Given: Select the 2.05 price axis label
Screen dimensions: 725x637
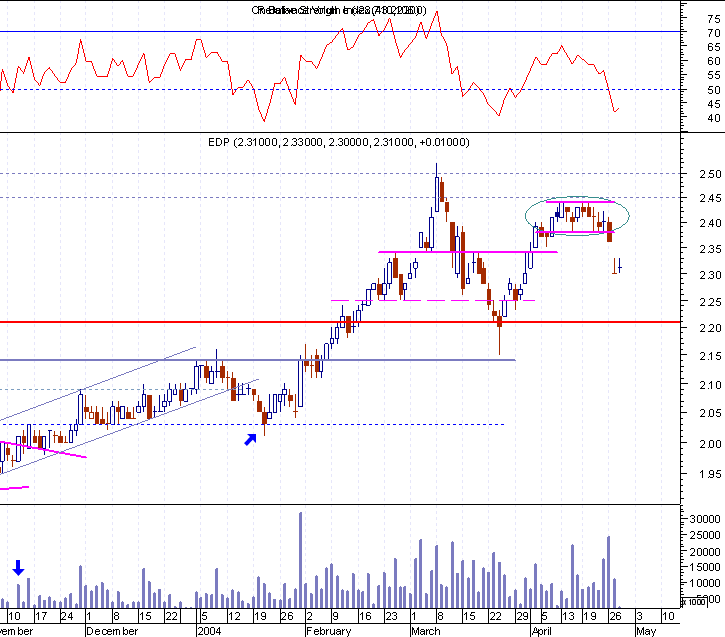Looking at the screenshot, I should click(x=710, y=413).
